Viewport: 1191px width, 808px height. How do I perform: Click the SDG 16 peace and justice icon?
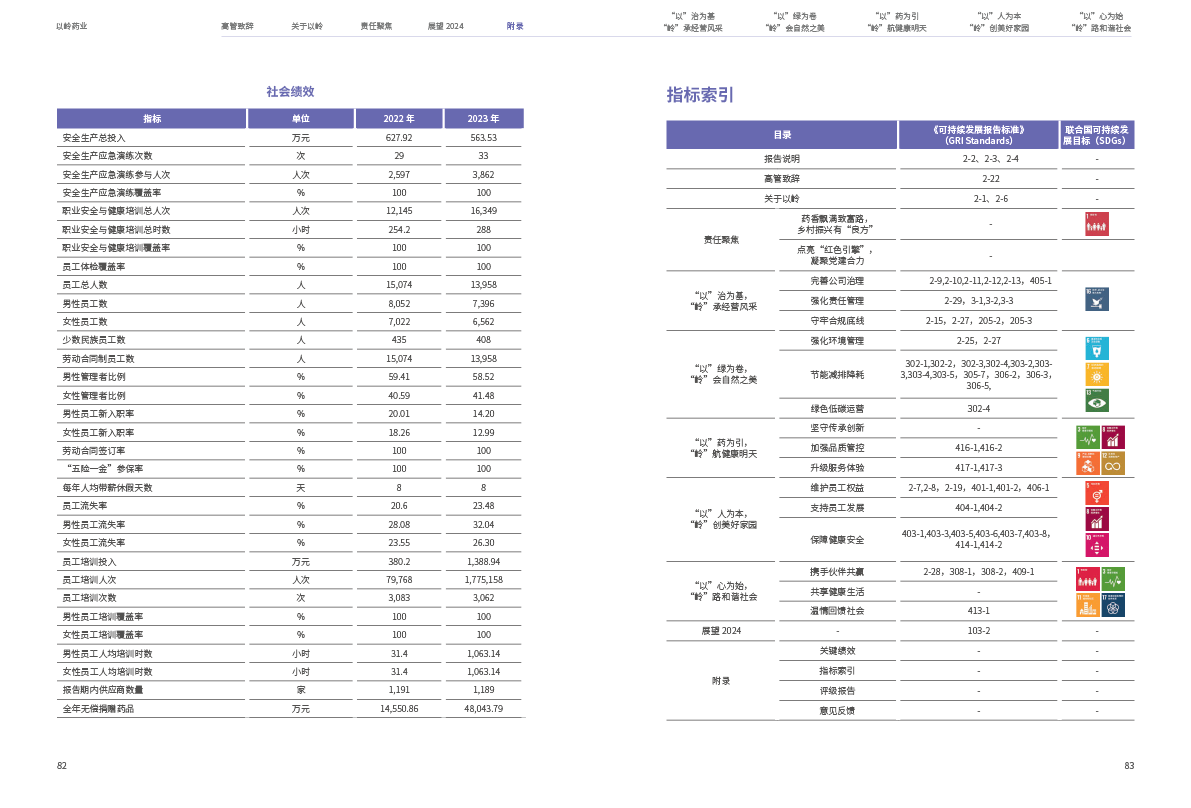pos(1096,299)
